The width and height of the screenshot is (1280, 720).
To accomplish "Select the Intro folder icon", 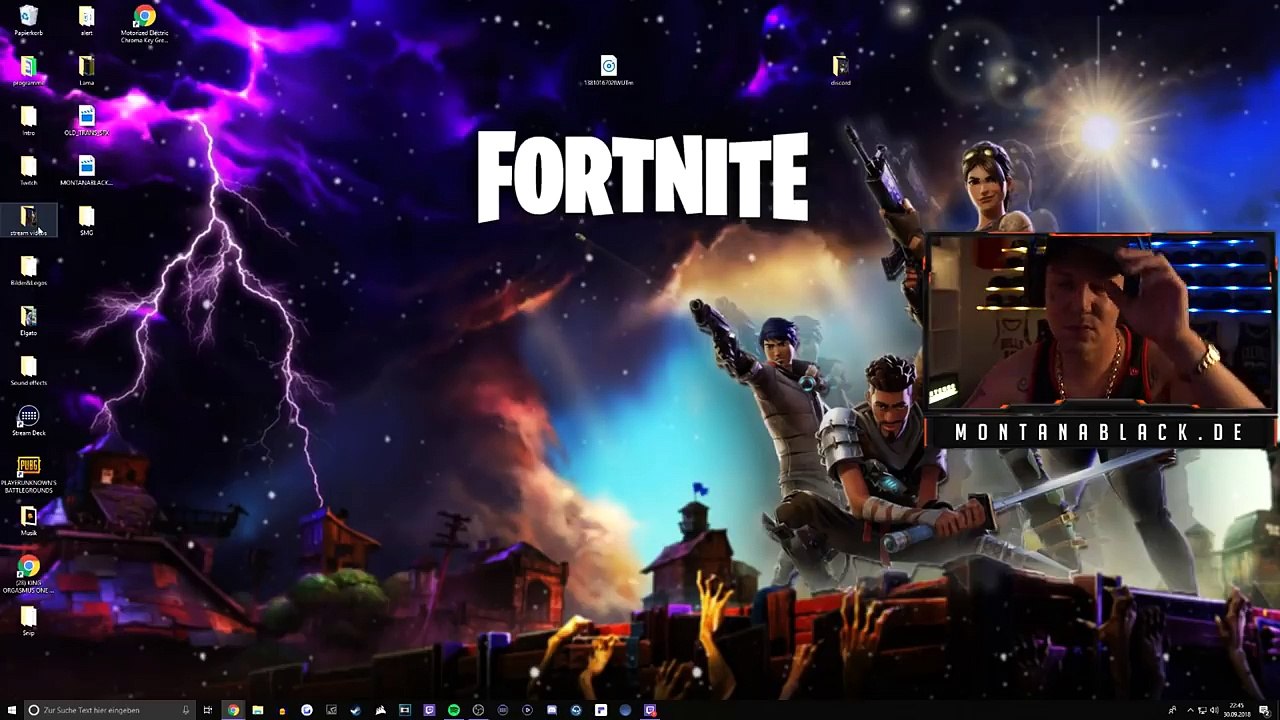I will click(x=28, y=121).
